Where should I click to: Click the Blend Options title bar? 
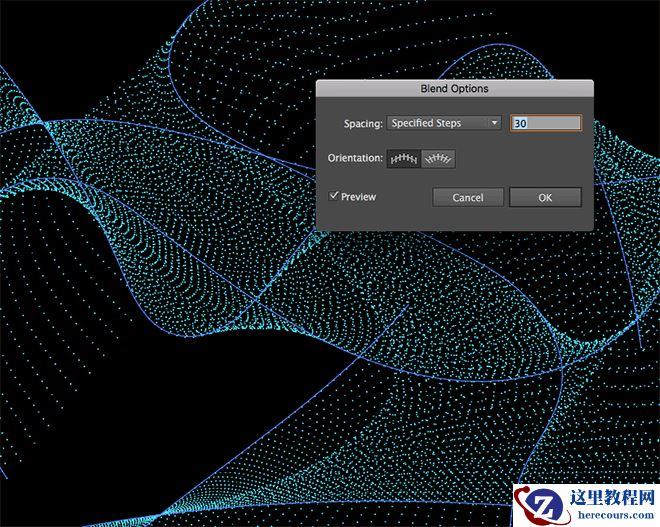[455, 88]
